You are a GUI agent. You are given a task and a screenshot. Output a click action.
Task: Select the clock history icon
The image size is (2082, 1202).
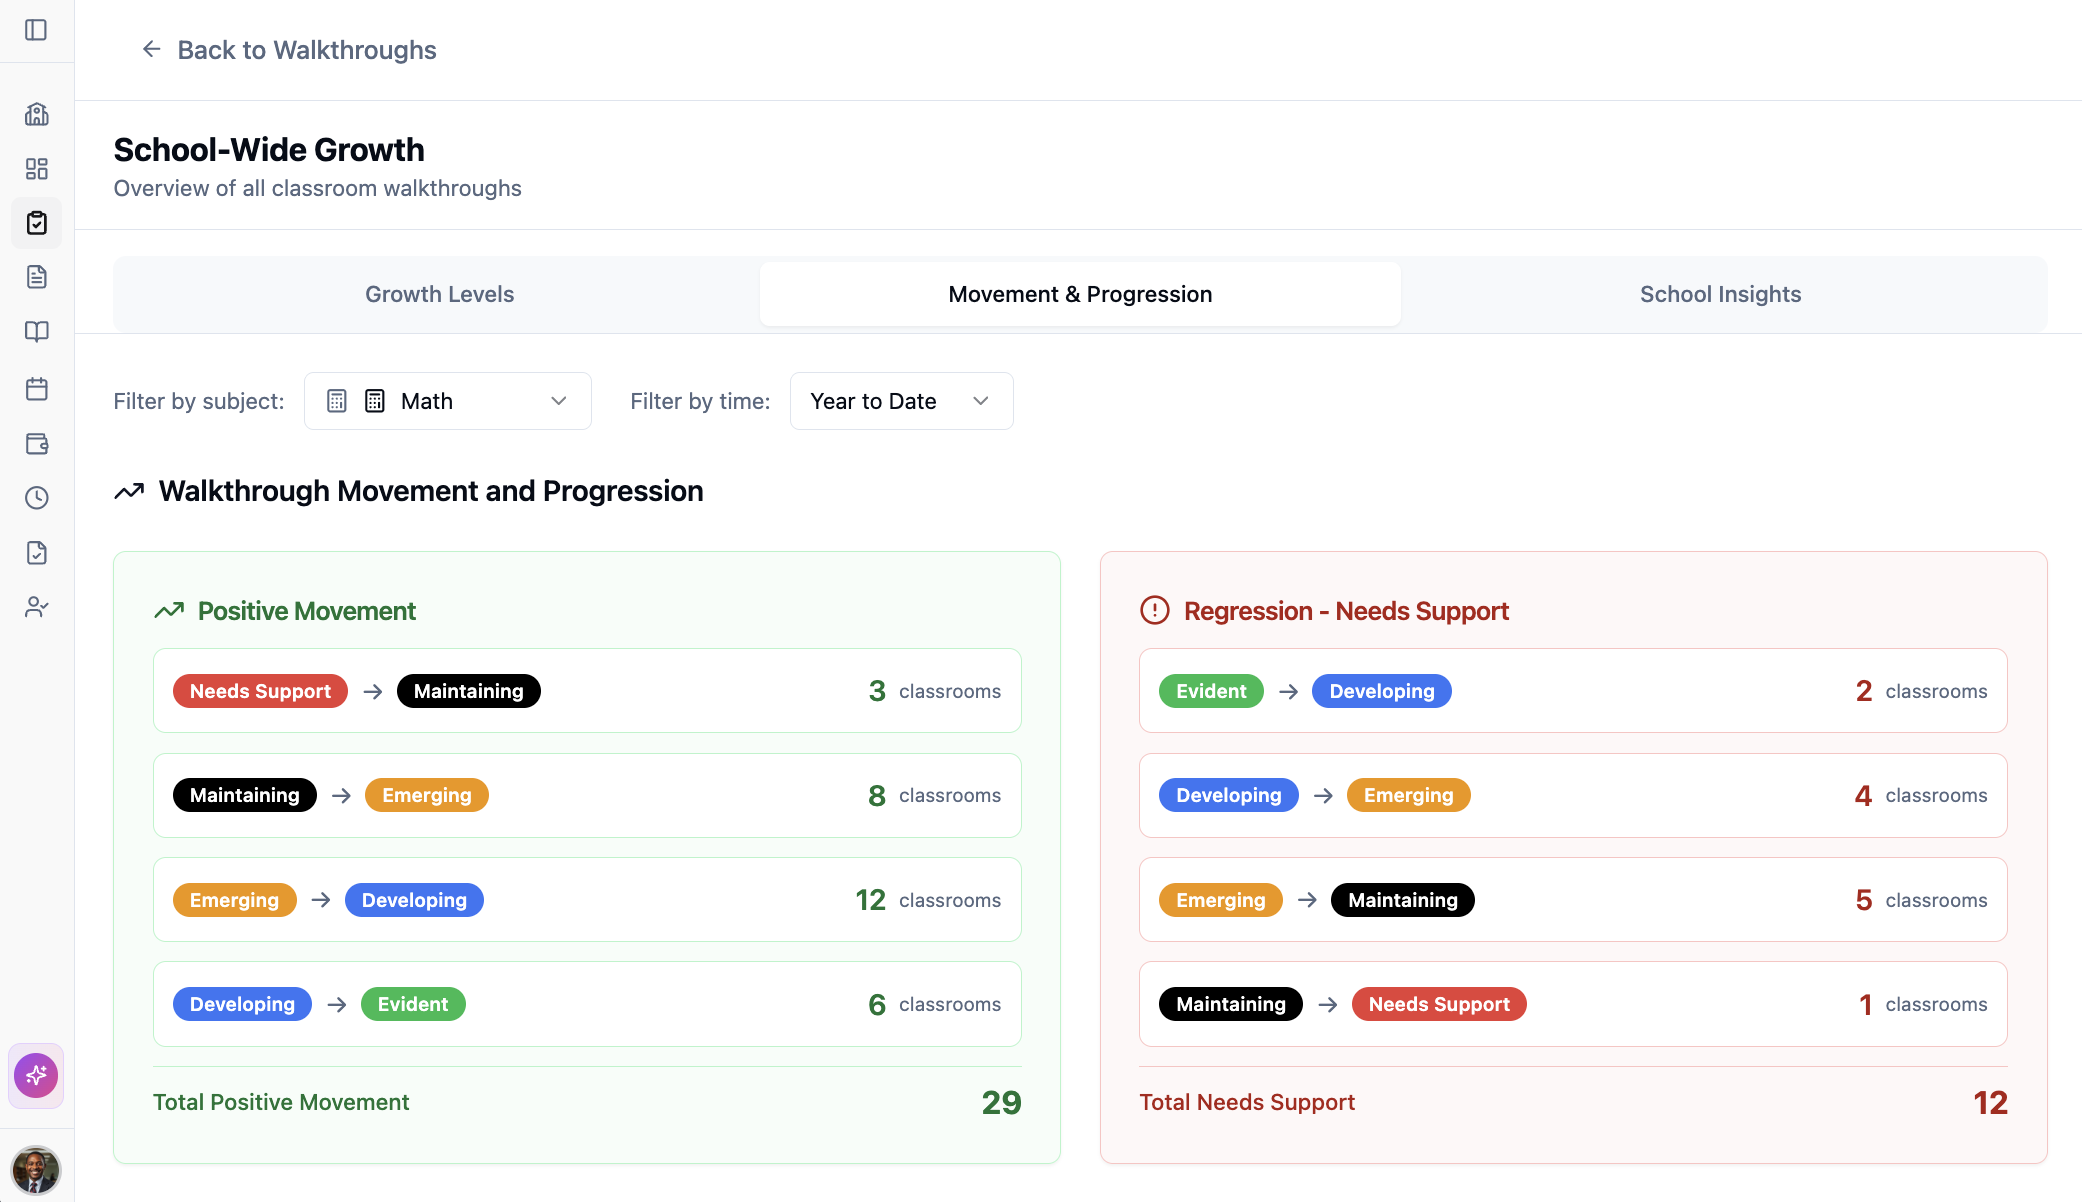pos(37,498)
